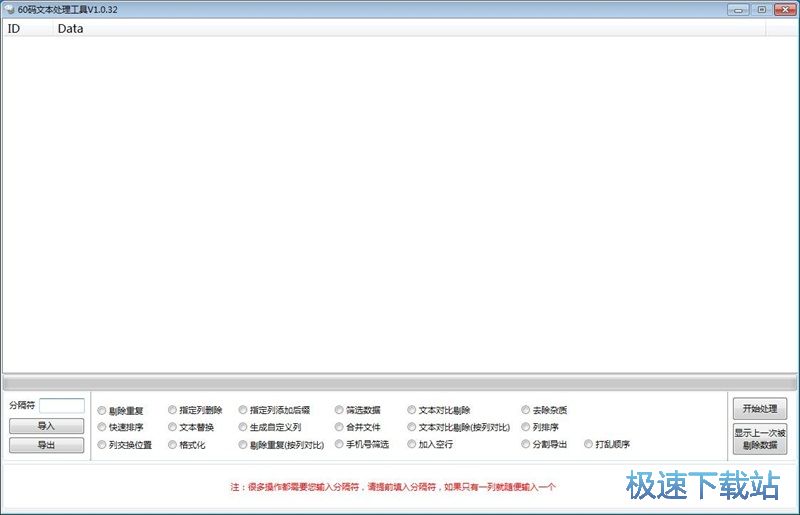800x515 pixels.
Task: Click the ID column header
Action: (x=28, y=29)
